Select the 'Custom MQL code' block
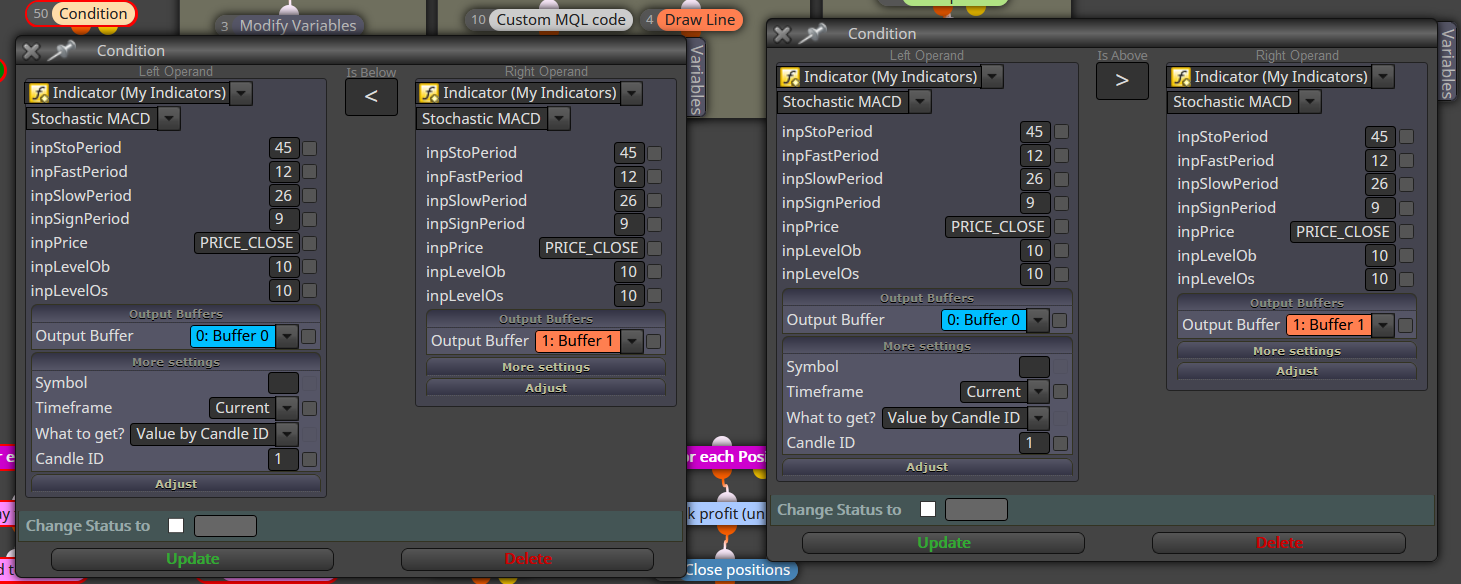Screen dimensions: 1461x584 tap(549, 19)
